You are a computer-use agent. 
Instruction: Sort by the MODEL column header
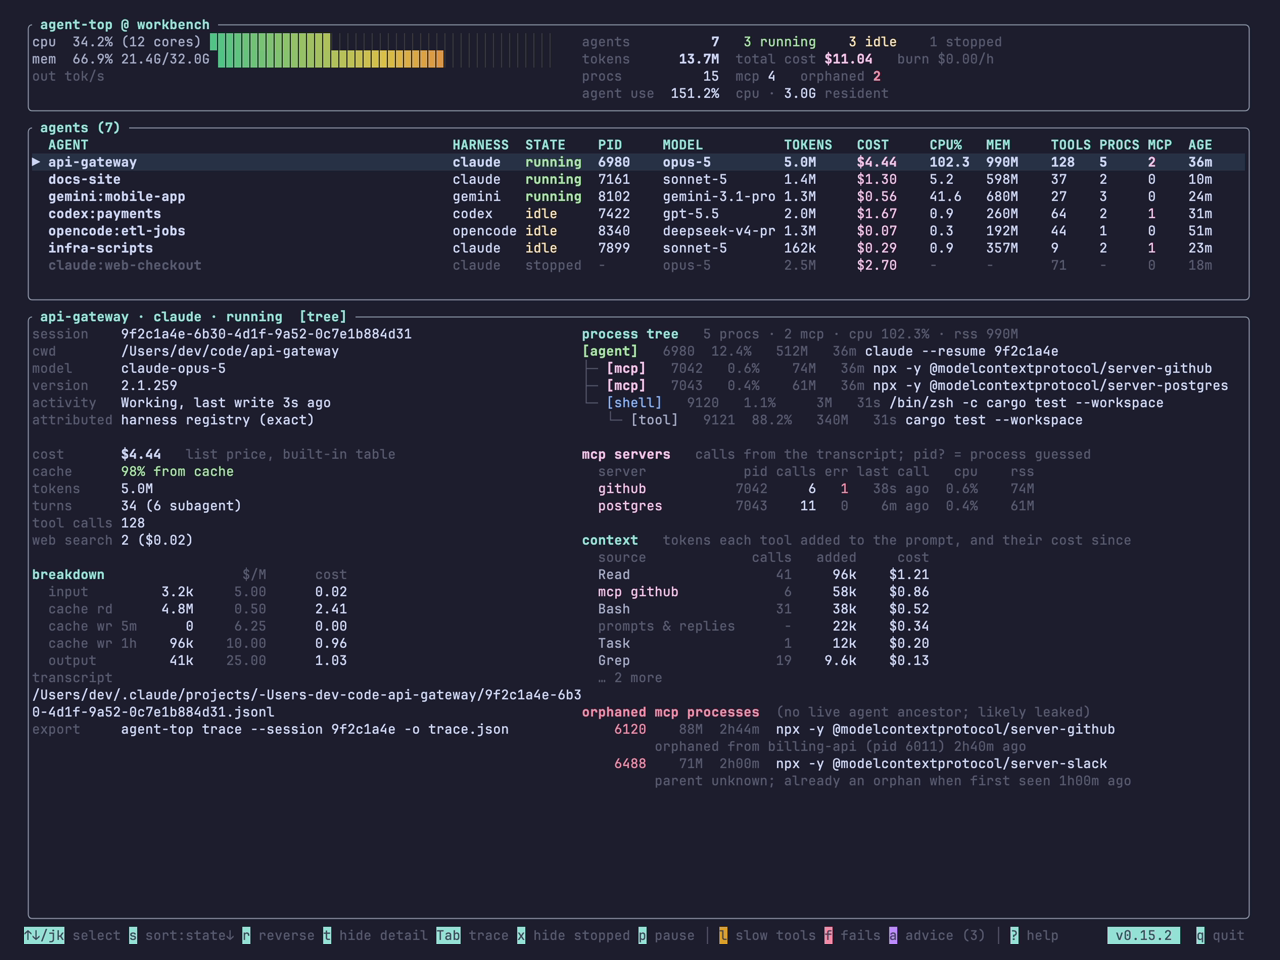(x=682, y=145)
